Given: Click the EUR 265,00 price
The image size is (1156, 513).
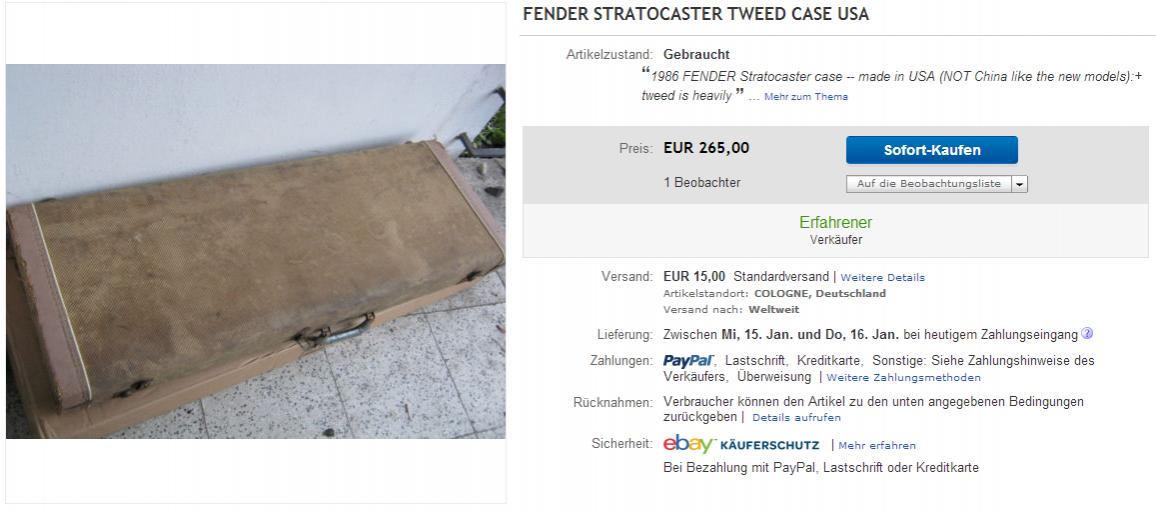Looking at the screenshot, I should 706,148.
